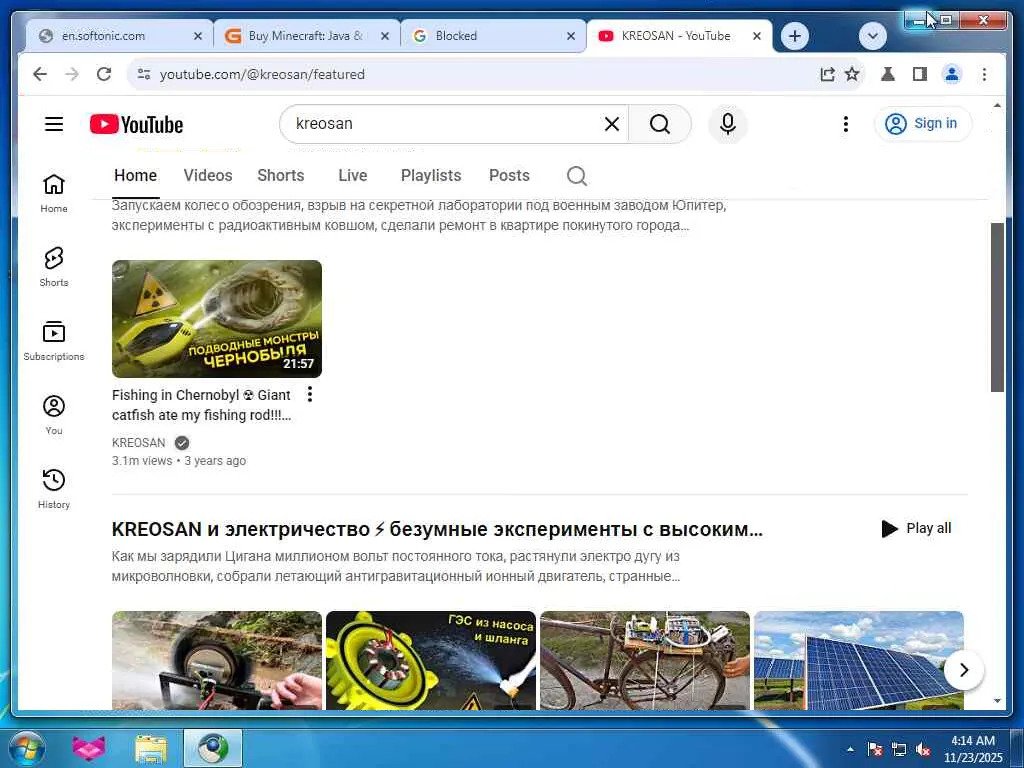The width and height of the screenshot is (1024, 768).
Task: Open the network tray icon
Action: (899, 749)
